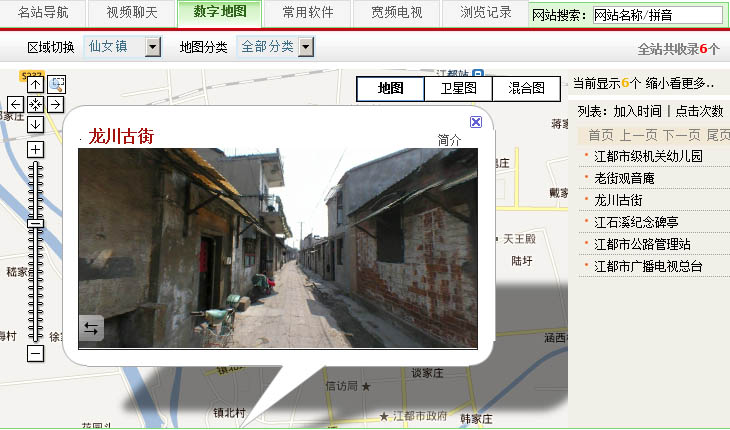Open 江都市公路管理站 from the list
The width and height of the screenshot is (730, 430).
[642, 244]
